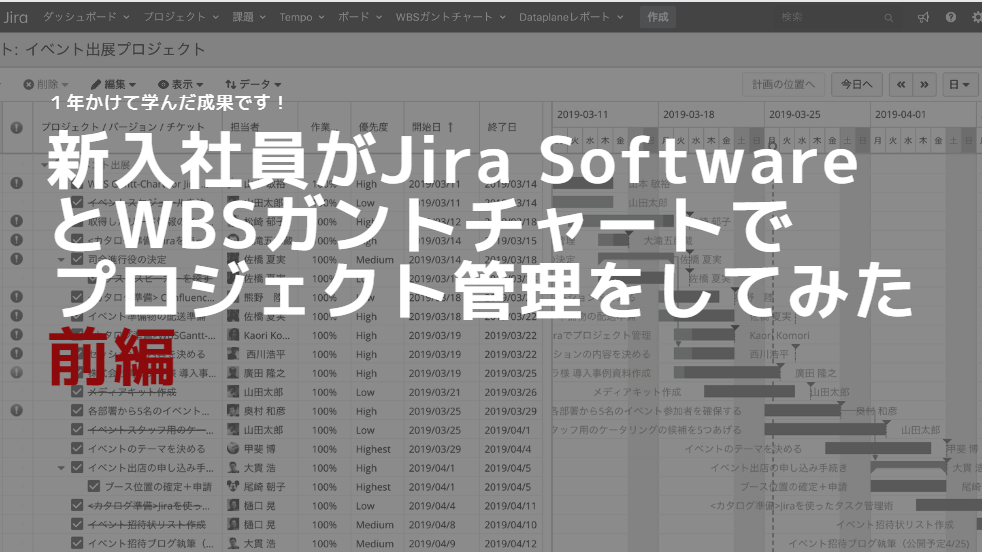Click the warning icon in header row
The width and height of the screenshot is (982, 552).
click(x=16, y=127)
